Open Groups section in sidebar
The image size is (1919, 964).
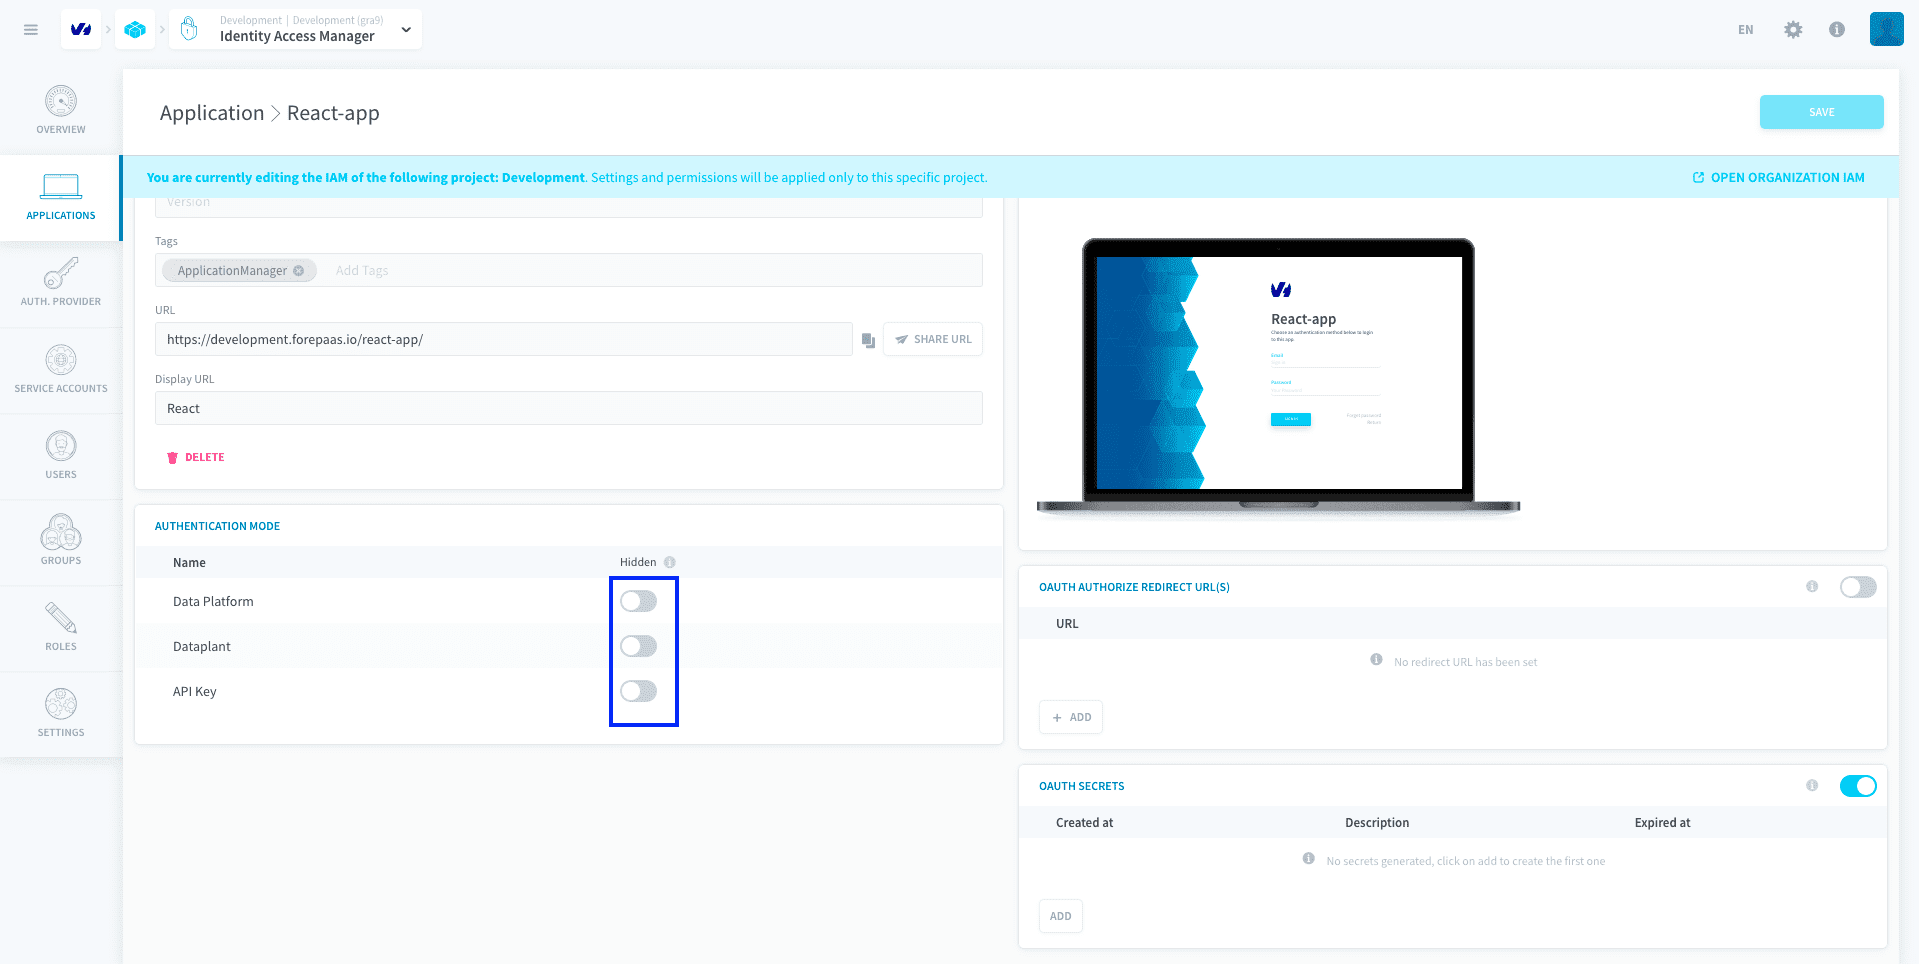point(61,542)
